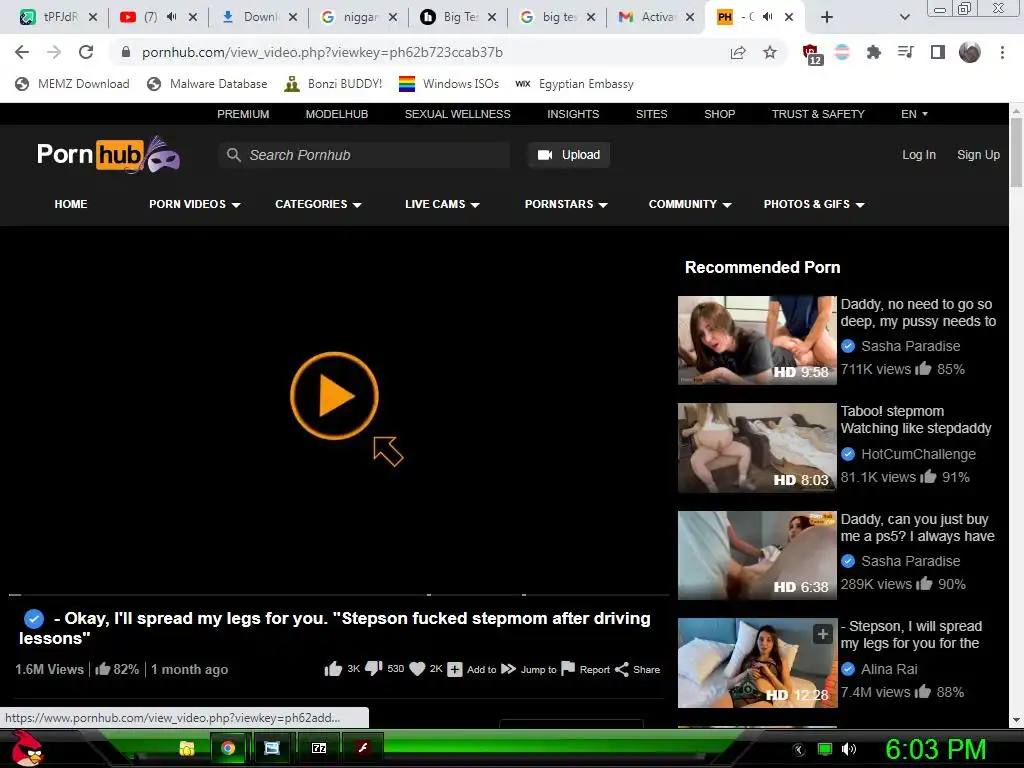The image size is (1024, 768).
Task: Favorite the video with the heart icon
Action: [417, 669]
